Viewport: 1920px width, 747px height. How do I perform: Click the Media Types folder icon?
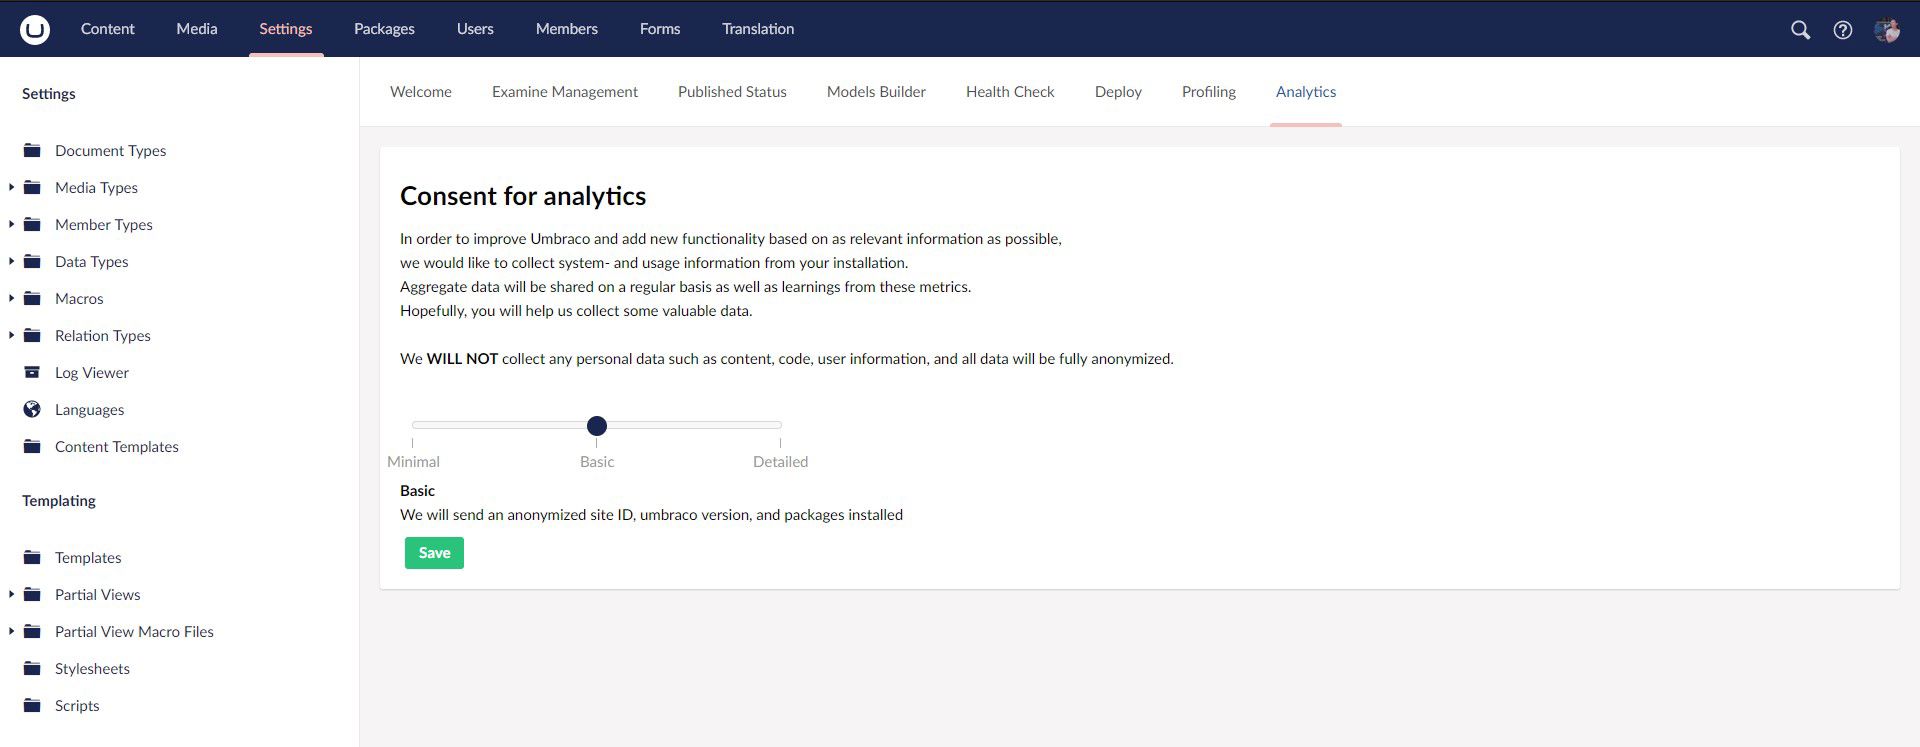tap(32, 188)
